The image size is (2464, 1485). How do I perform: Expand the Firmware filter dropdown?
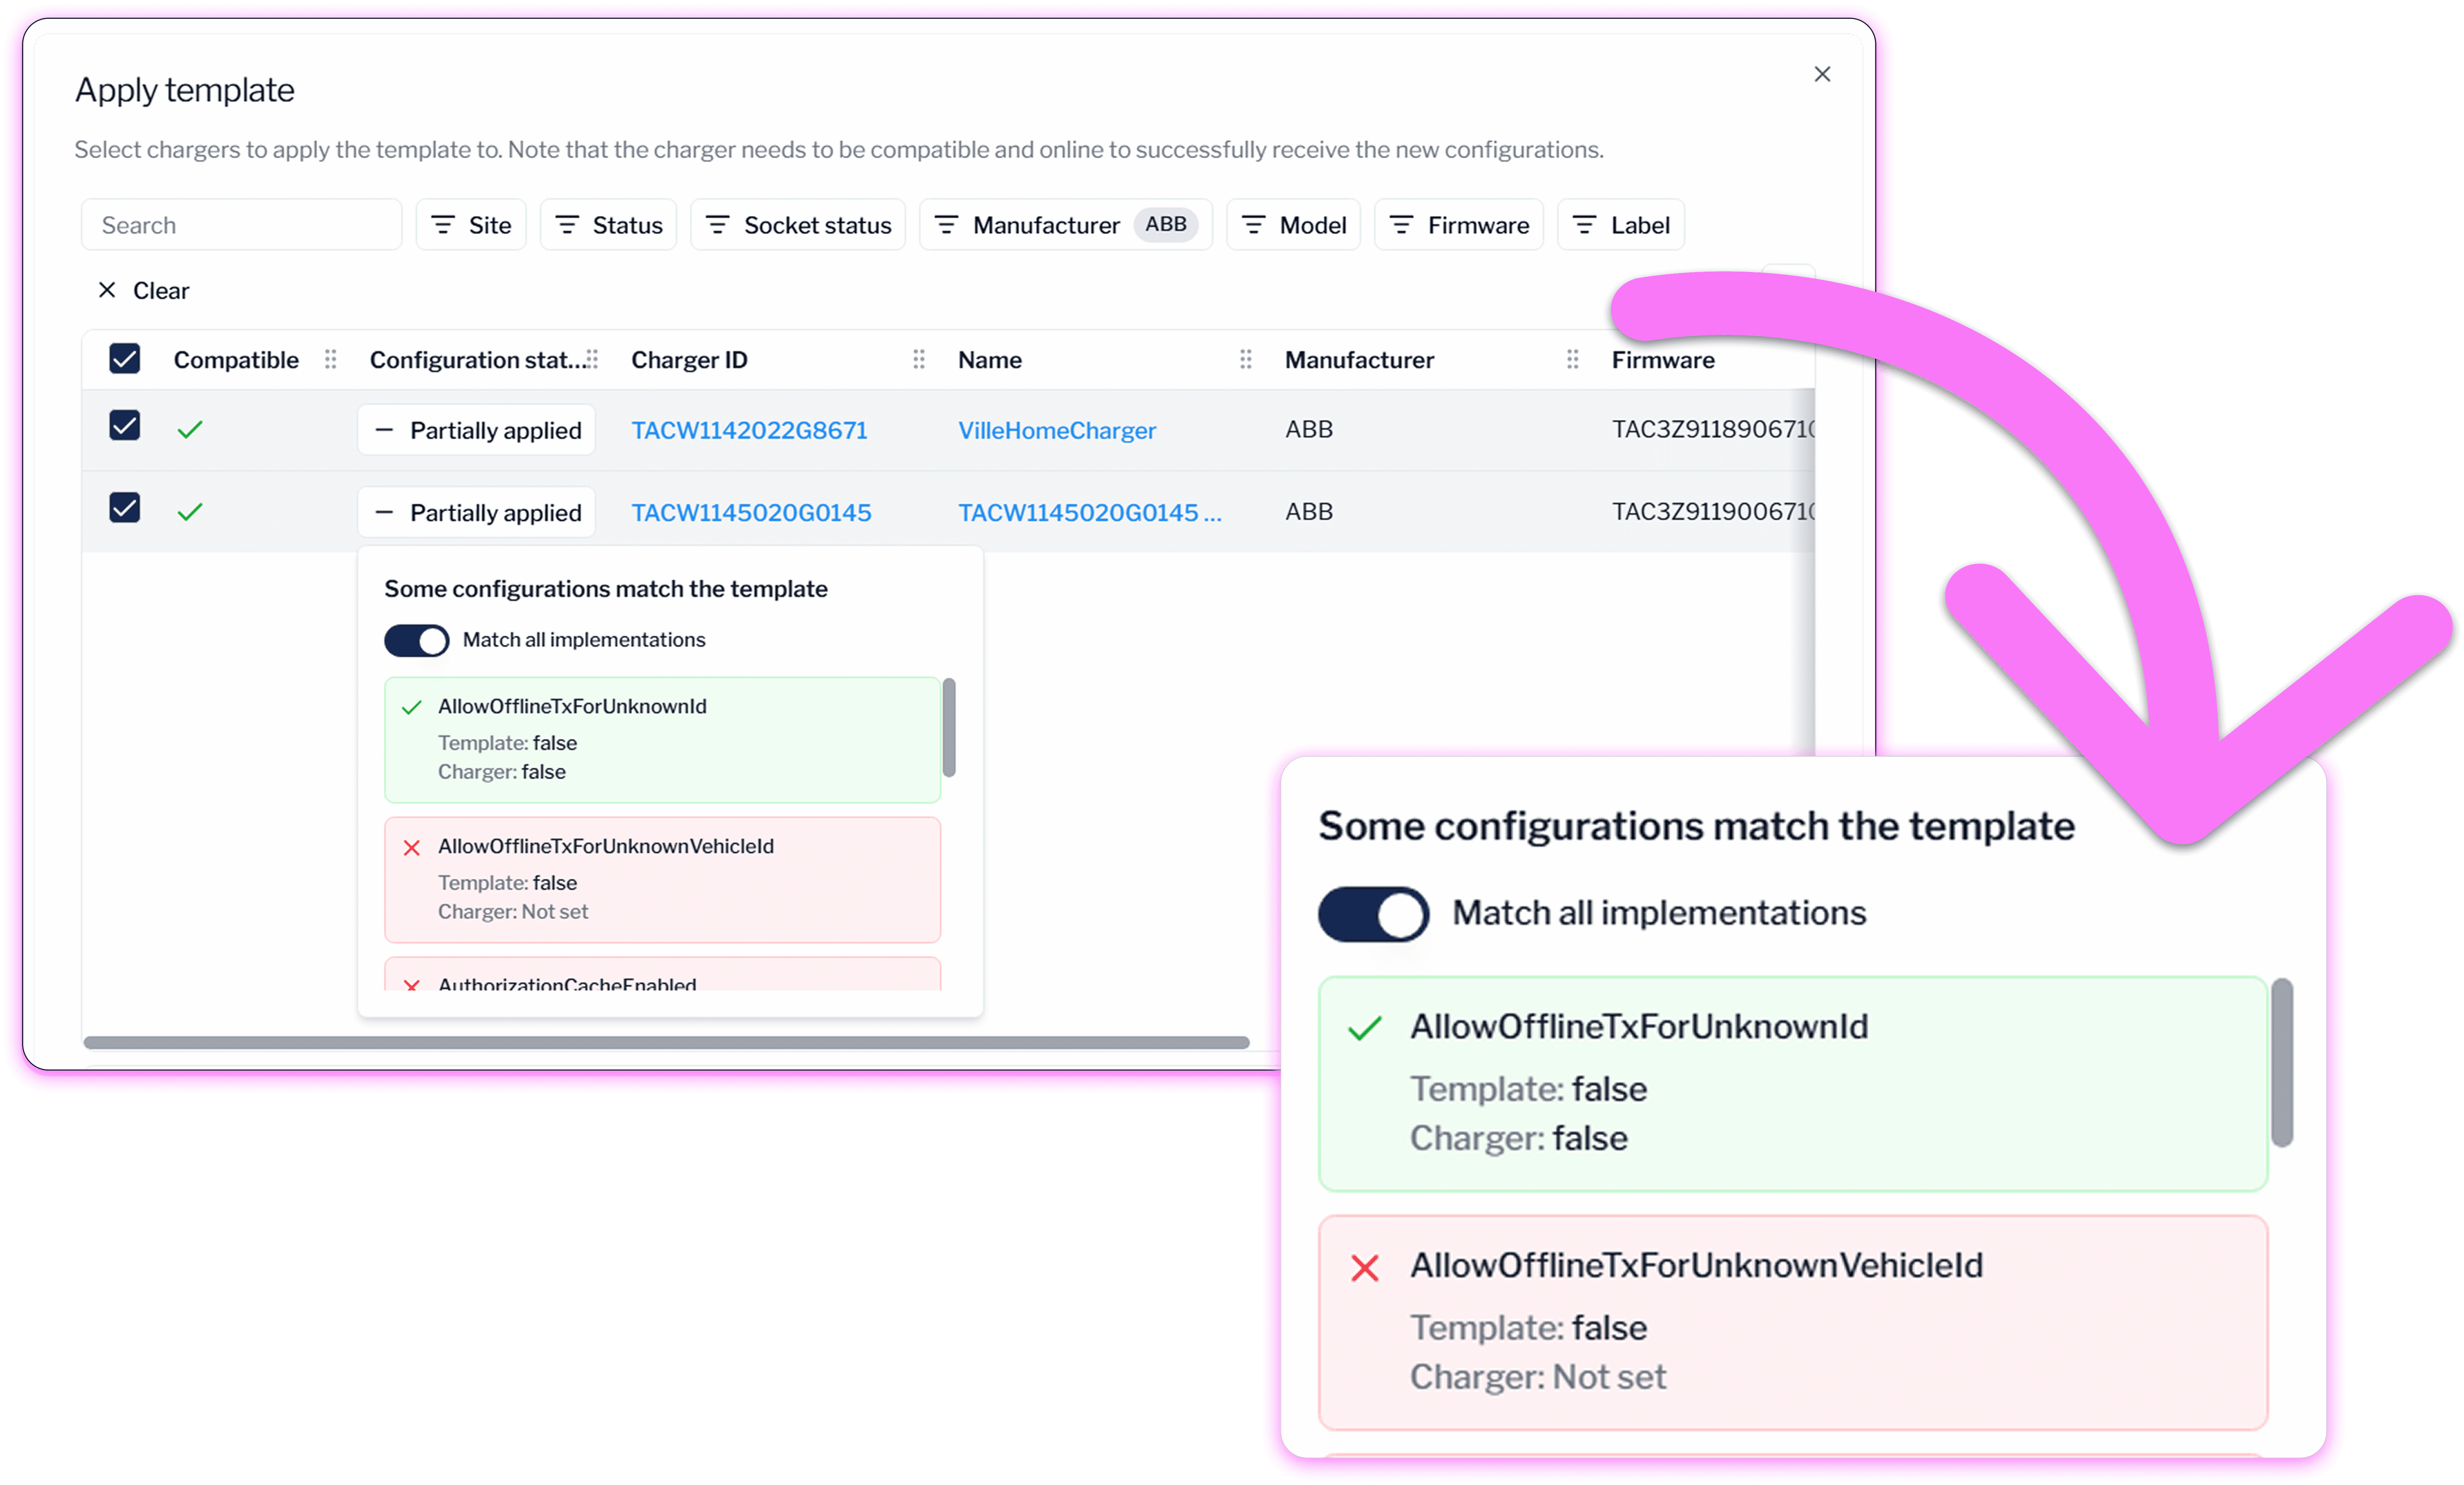pos(1459,225)
